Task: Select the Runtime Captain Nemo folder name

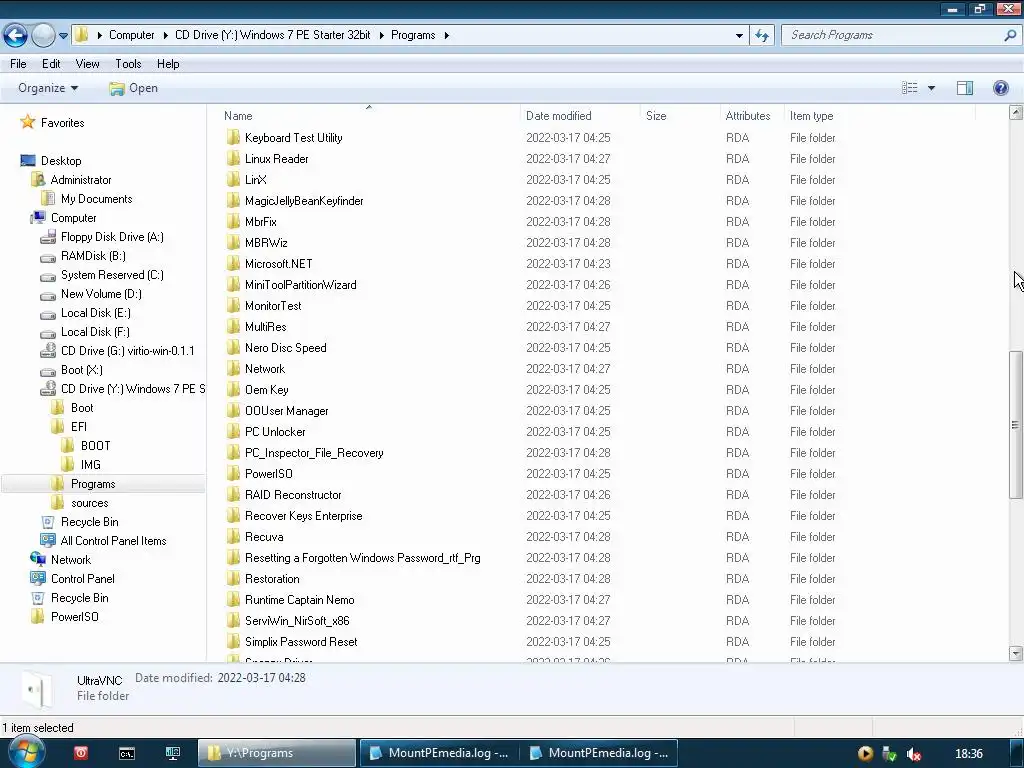Action: pos(300,600)
